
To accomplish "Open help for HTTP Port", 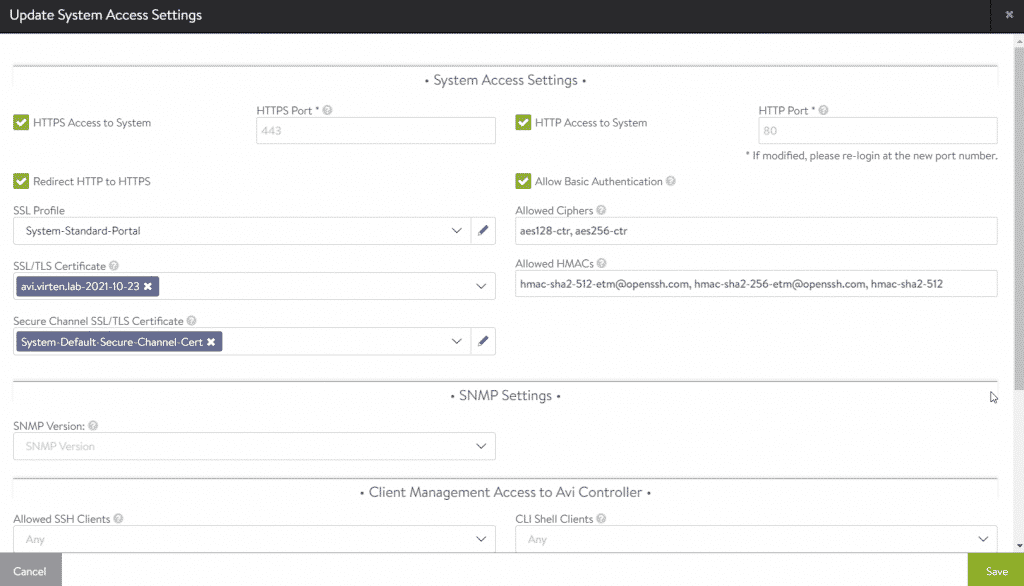I will (821, 110).
